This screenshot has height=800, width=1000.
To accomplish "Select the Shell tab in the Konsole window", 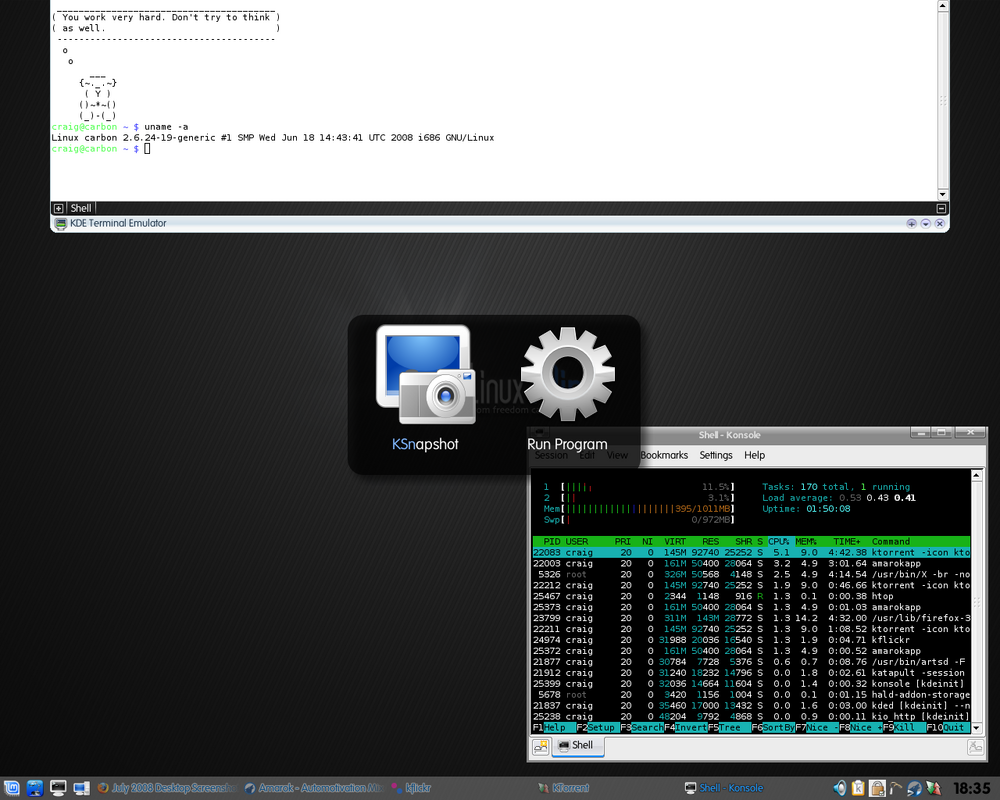I will pyautogui.click(x=577, y=745).
